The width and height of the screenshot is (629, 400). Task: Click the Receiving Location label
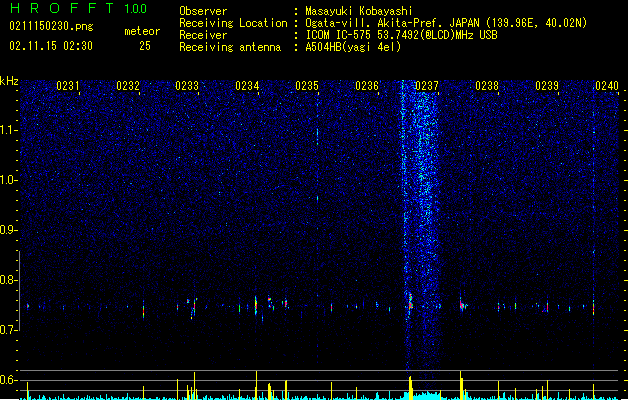233,23
